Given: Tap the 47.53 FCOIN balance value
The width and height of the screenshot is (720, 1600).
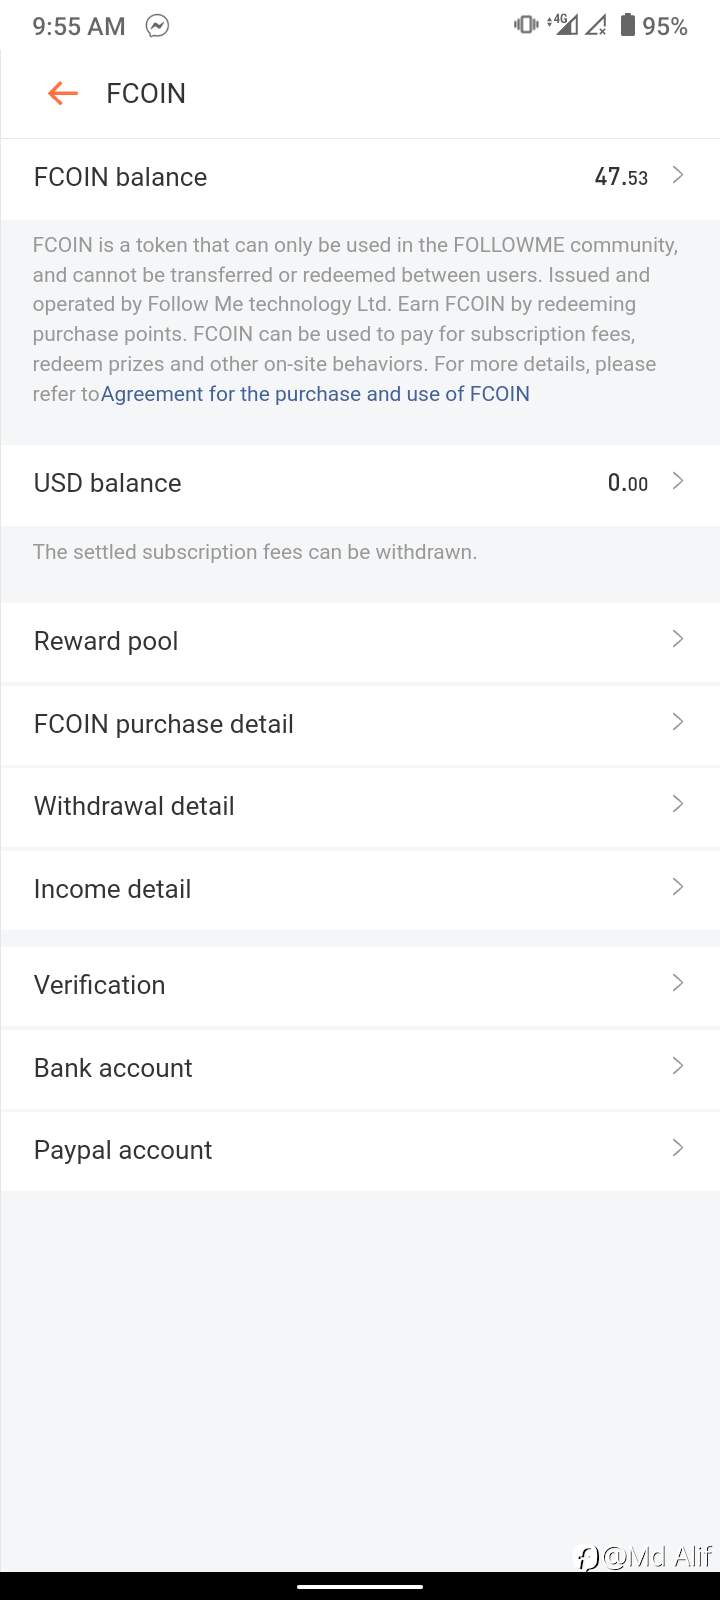Looking at the screenshot, I should click(x=621, y=177).
